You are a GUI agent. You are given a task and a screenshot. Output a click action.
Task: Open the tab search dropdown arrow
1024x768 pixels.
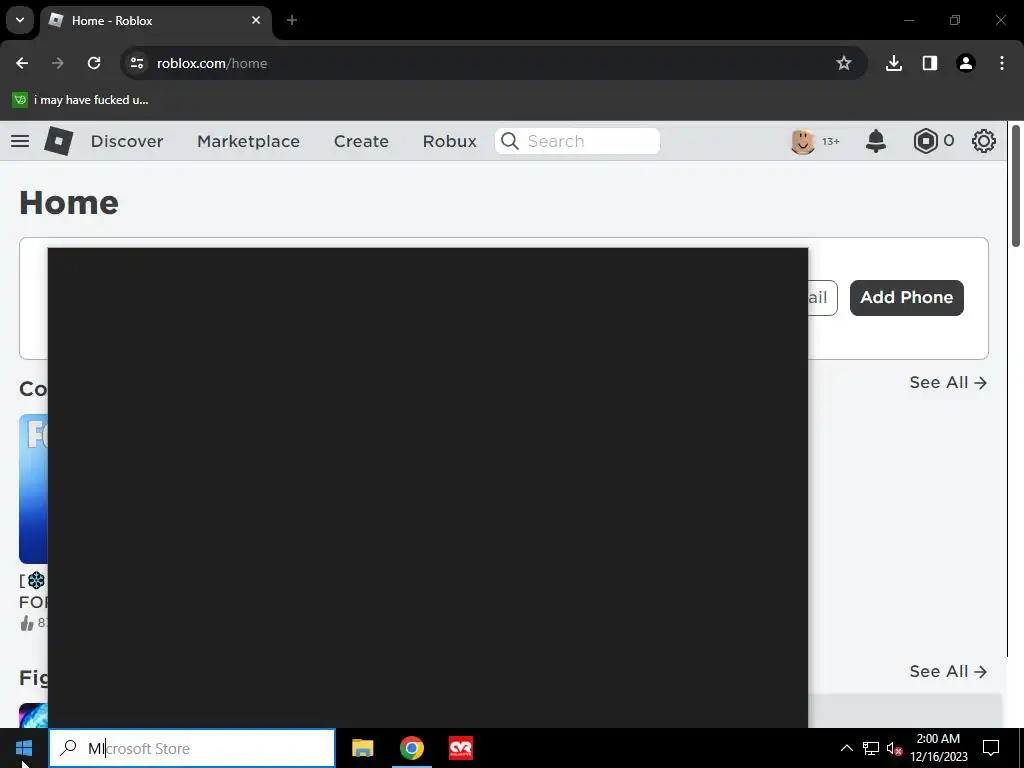point(20,20)
